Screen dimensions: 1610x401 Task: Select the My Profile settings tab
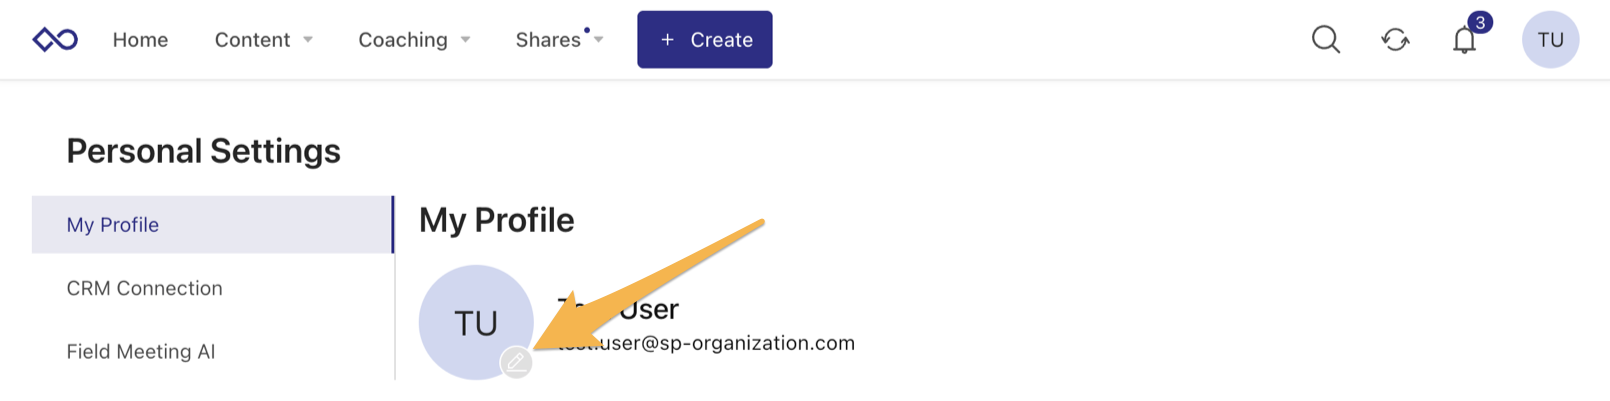click(x=113, y=225)
